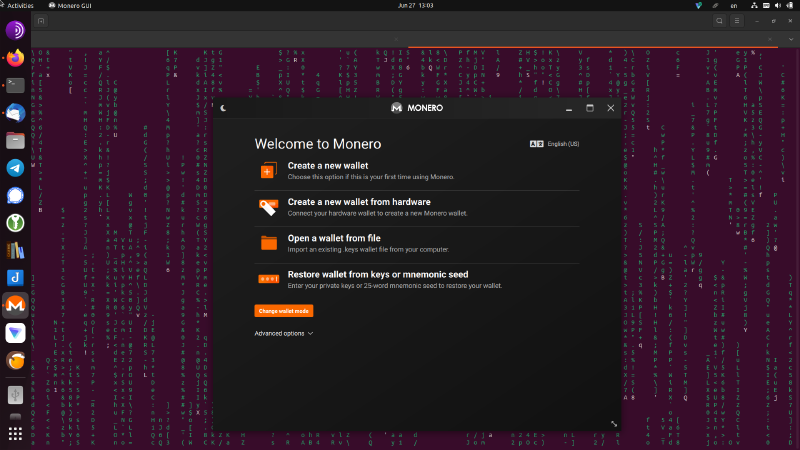The width and height of the screenshot is (800, 450).
Task: Select 'Create a new wallet' option
Action: tap(417, 171)
